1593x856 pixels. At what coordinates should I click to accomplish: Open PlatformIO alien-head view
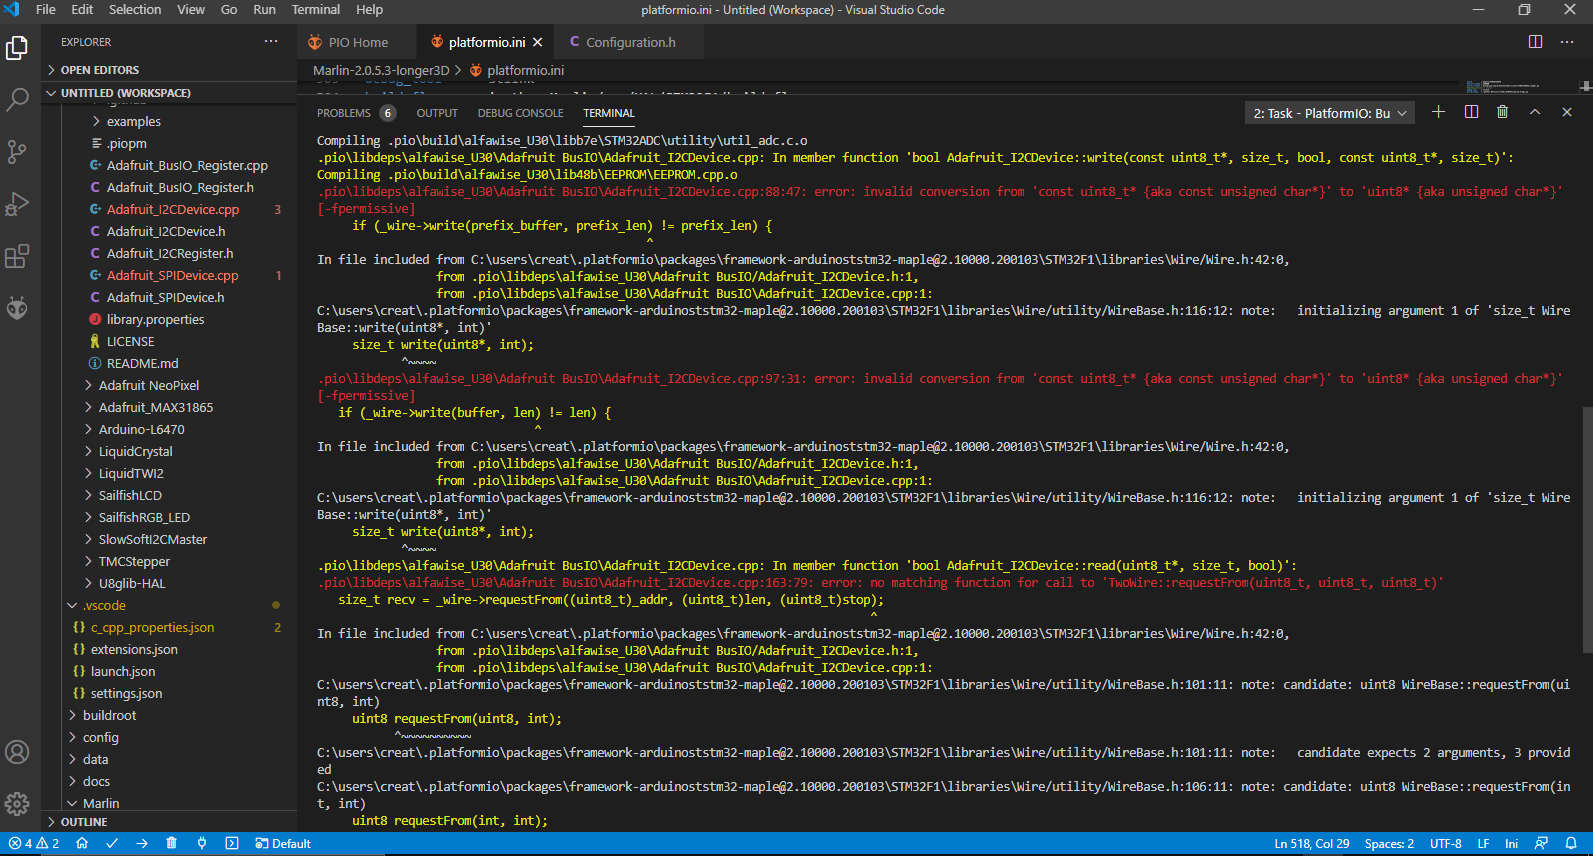tap(17, 308)
